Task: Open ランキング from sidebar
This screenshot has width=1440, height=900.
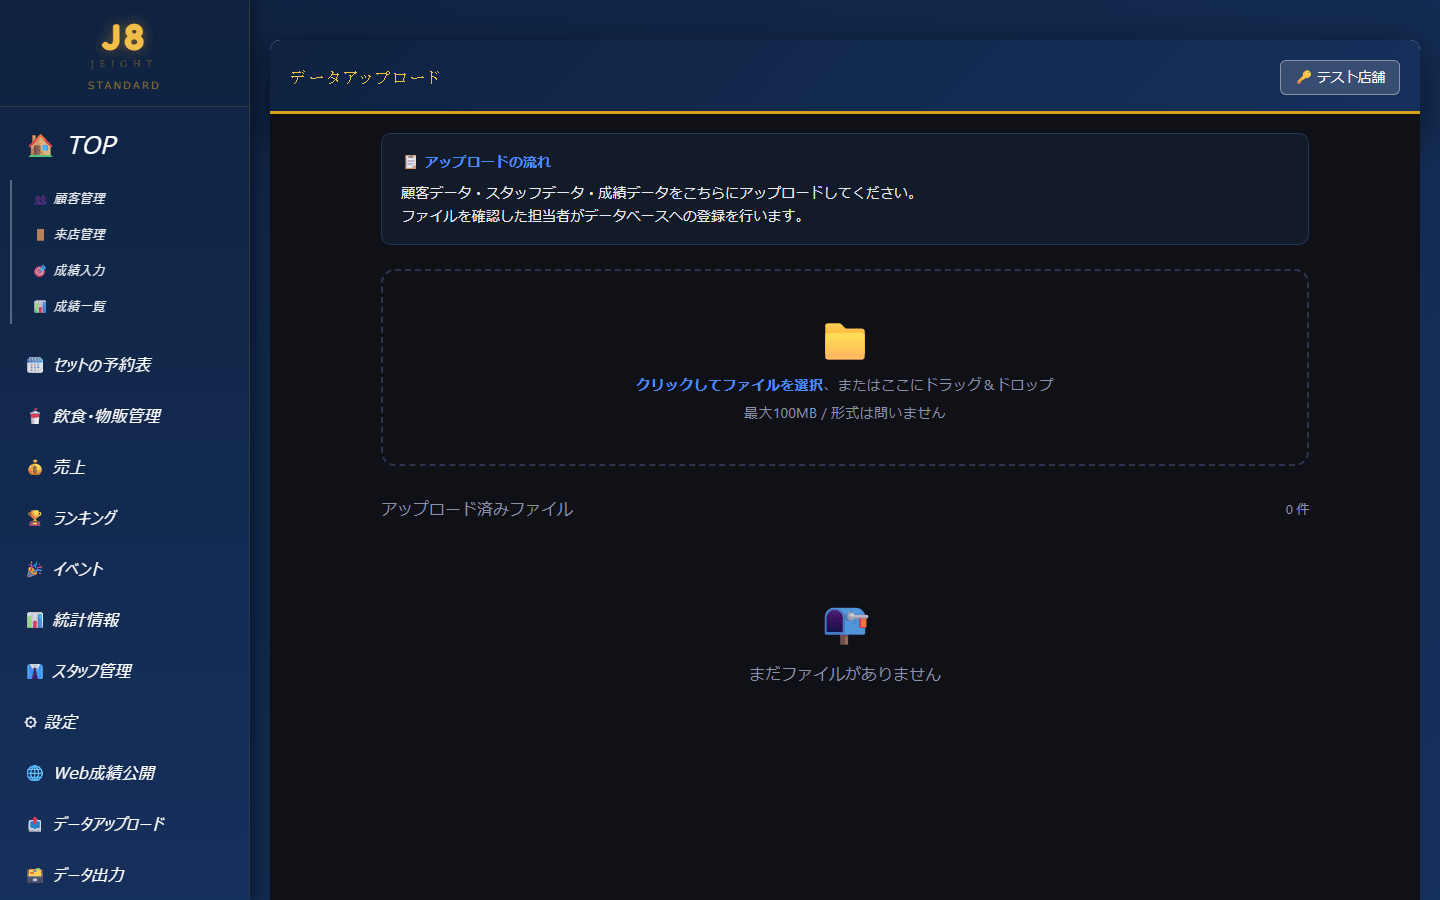Action: [85, 518]
